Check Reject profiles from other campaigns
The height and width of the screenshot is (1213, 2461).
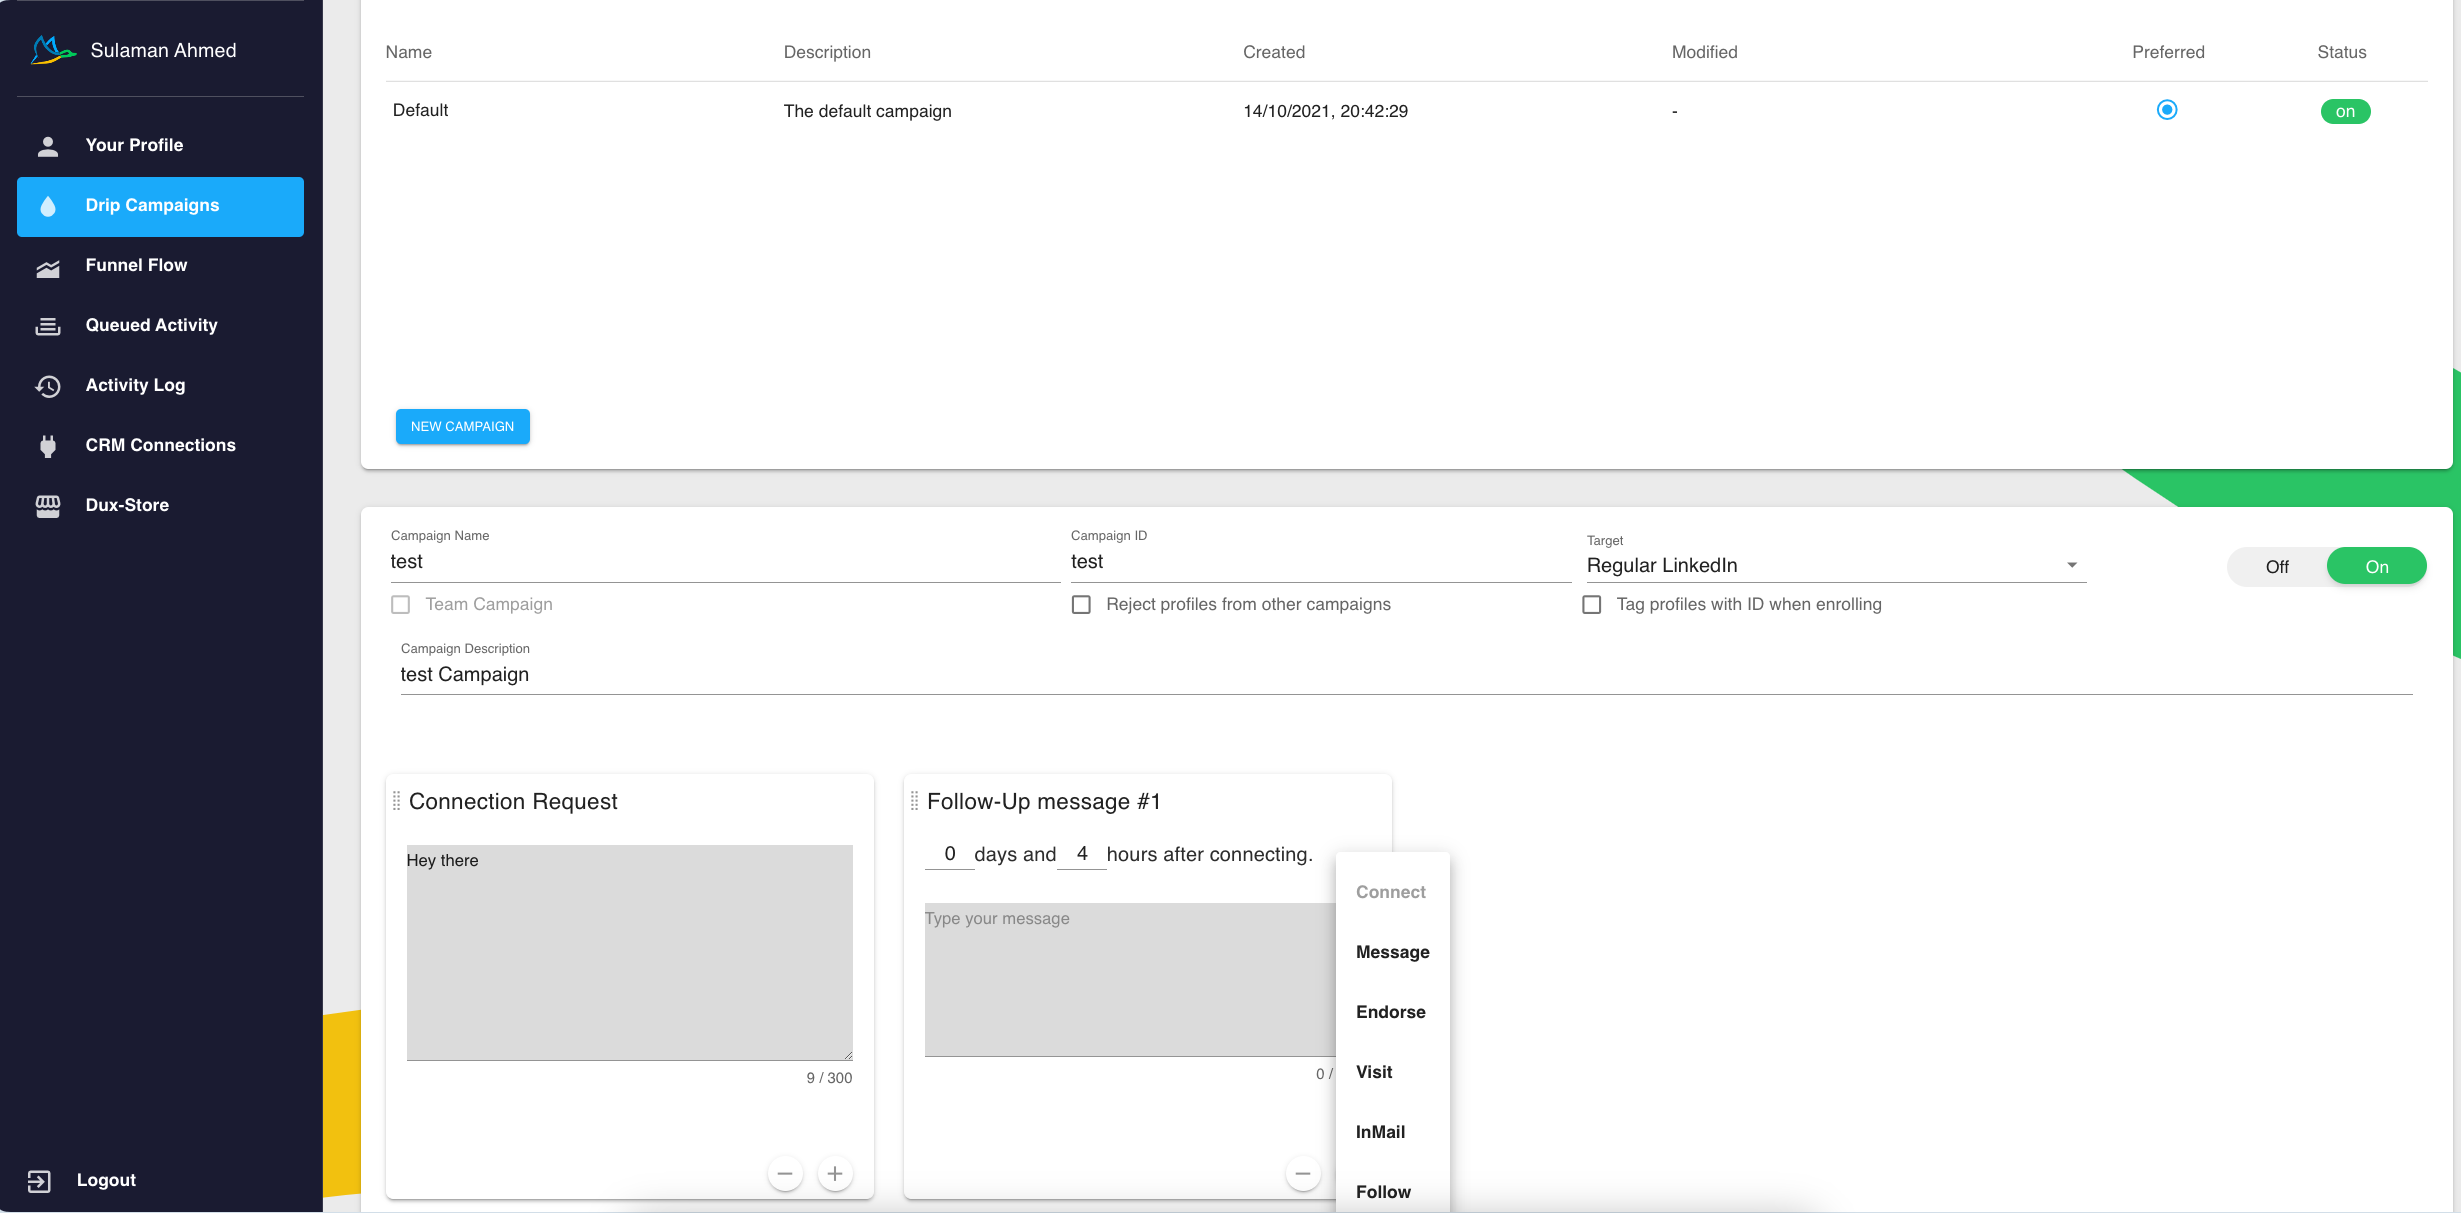coord(1081,605)
